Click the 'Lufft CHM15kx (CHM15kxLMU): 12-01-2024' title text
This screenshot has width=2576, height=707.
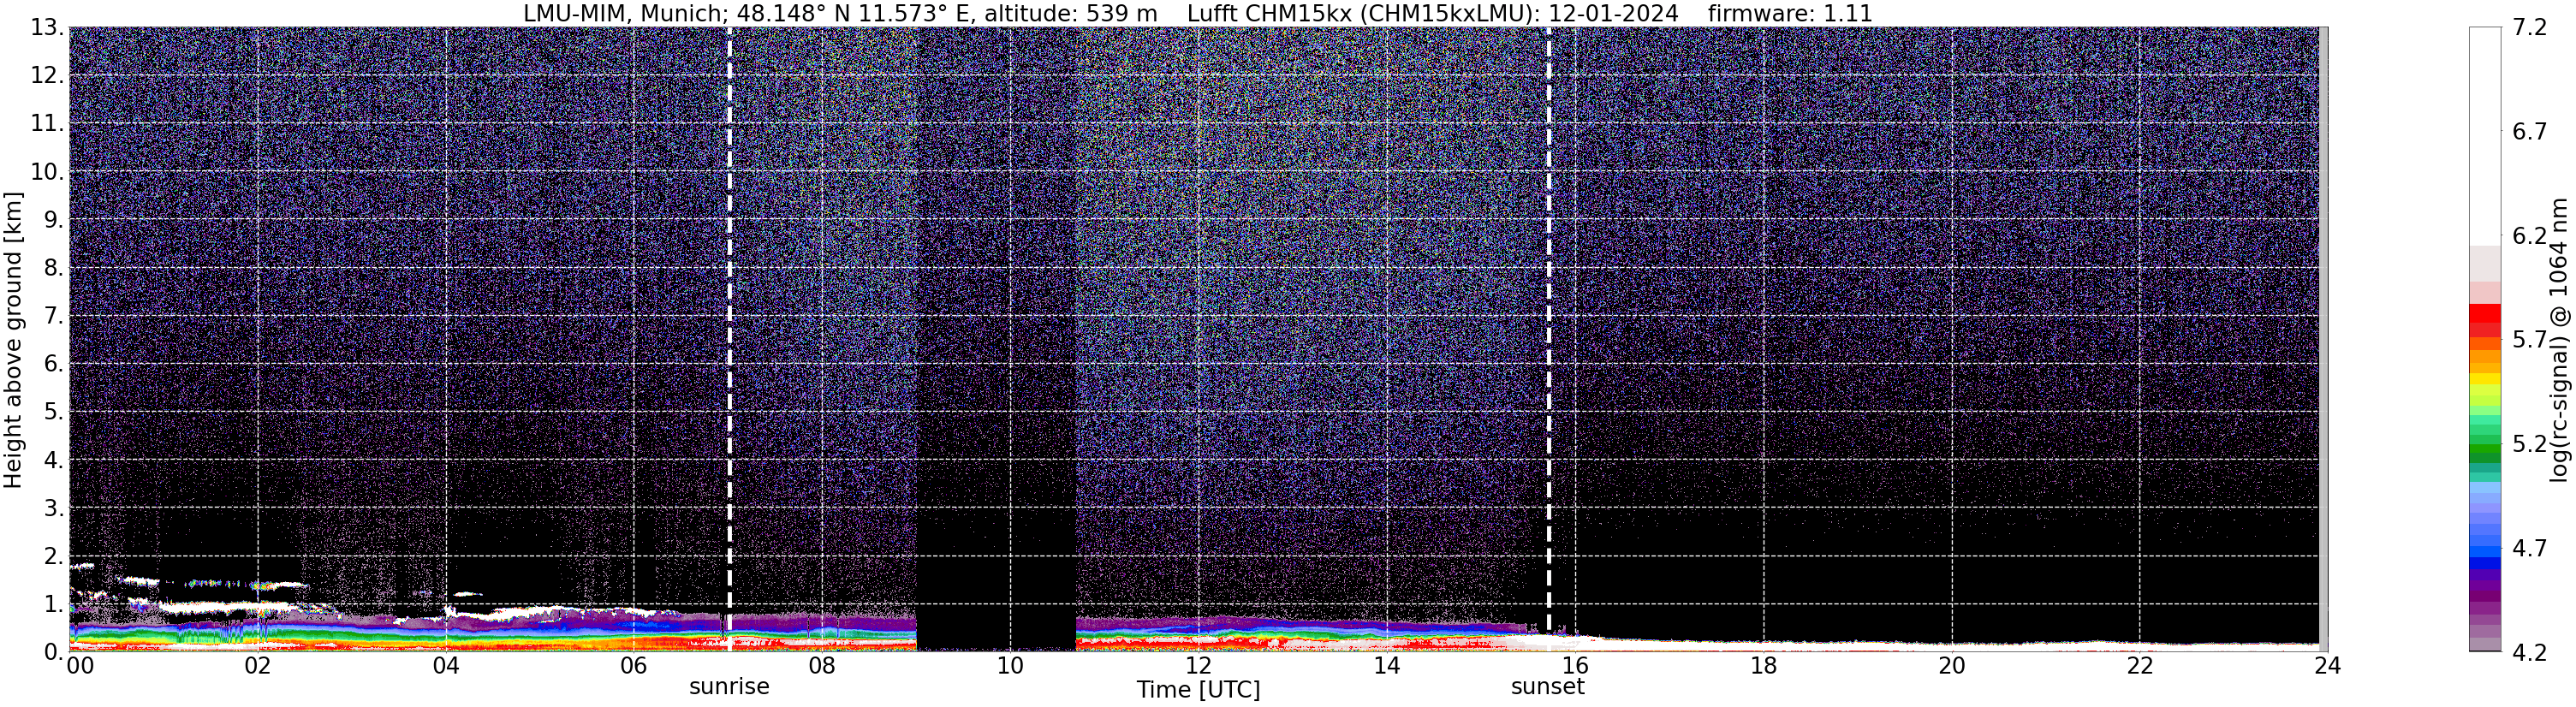click(1433, 14)
